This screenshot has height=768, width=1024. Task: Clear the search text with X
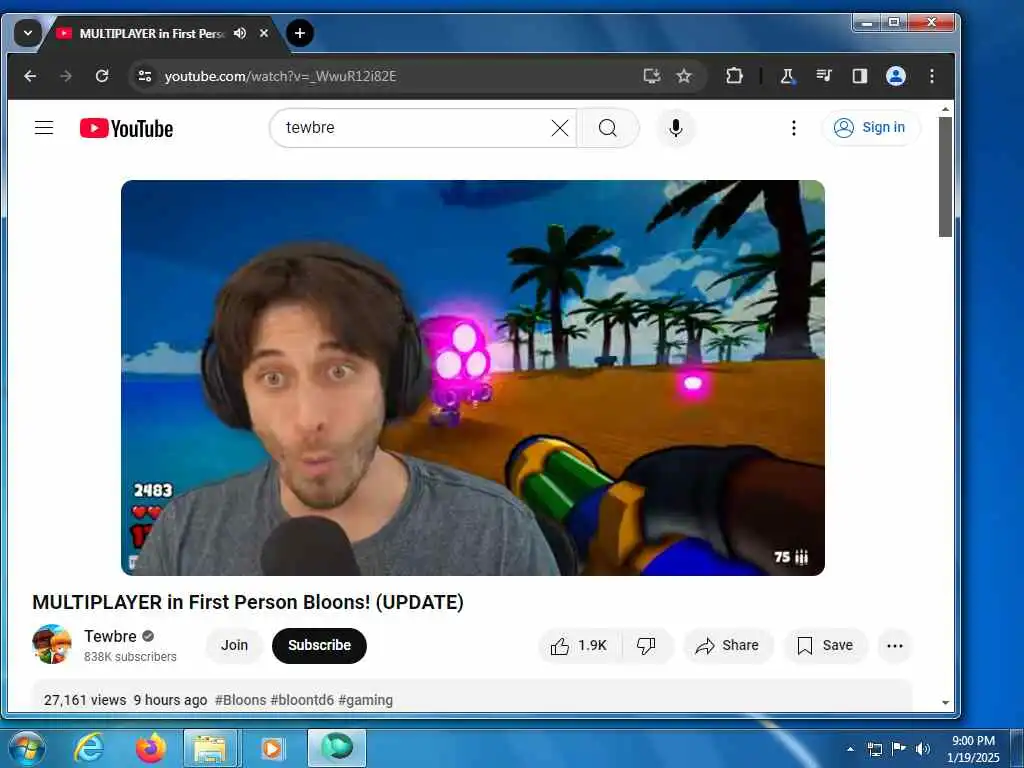click(560, 128)
